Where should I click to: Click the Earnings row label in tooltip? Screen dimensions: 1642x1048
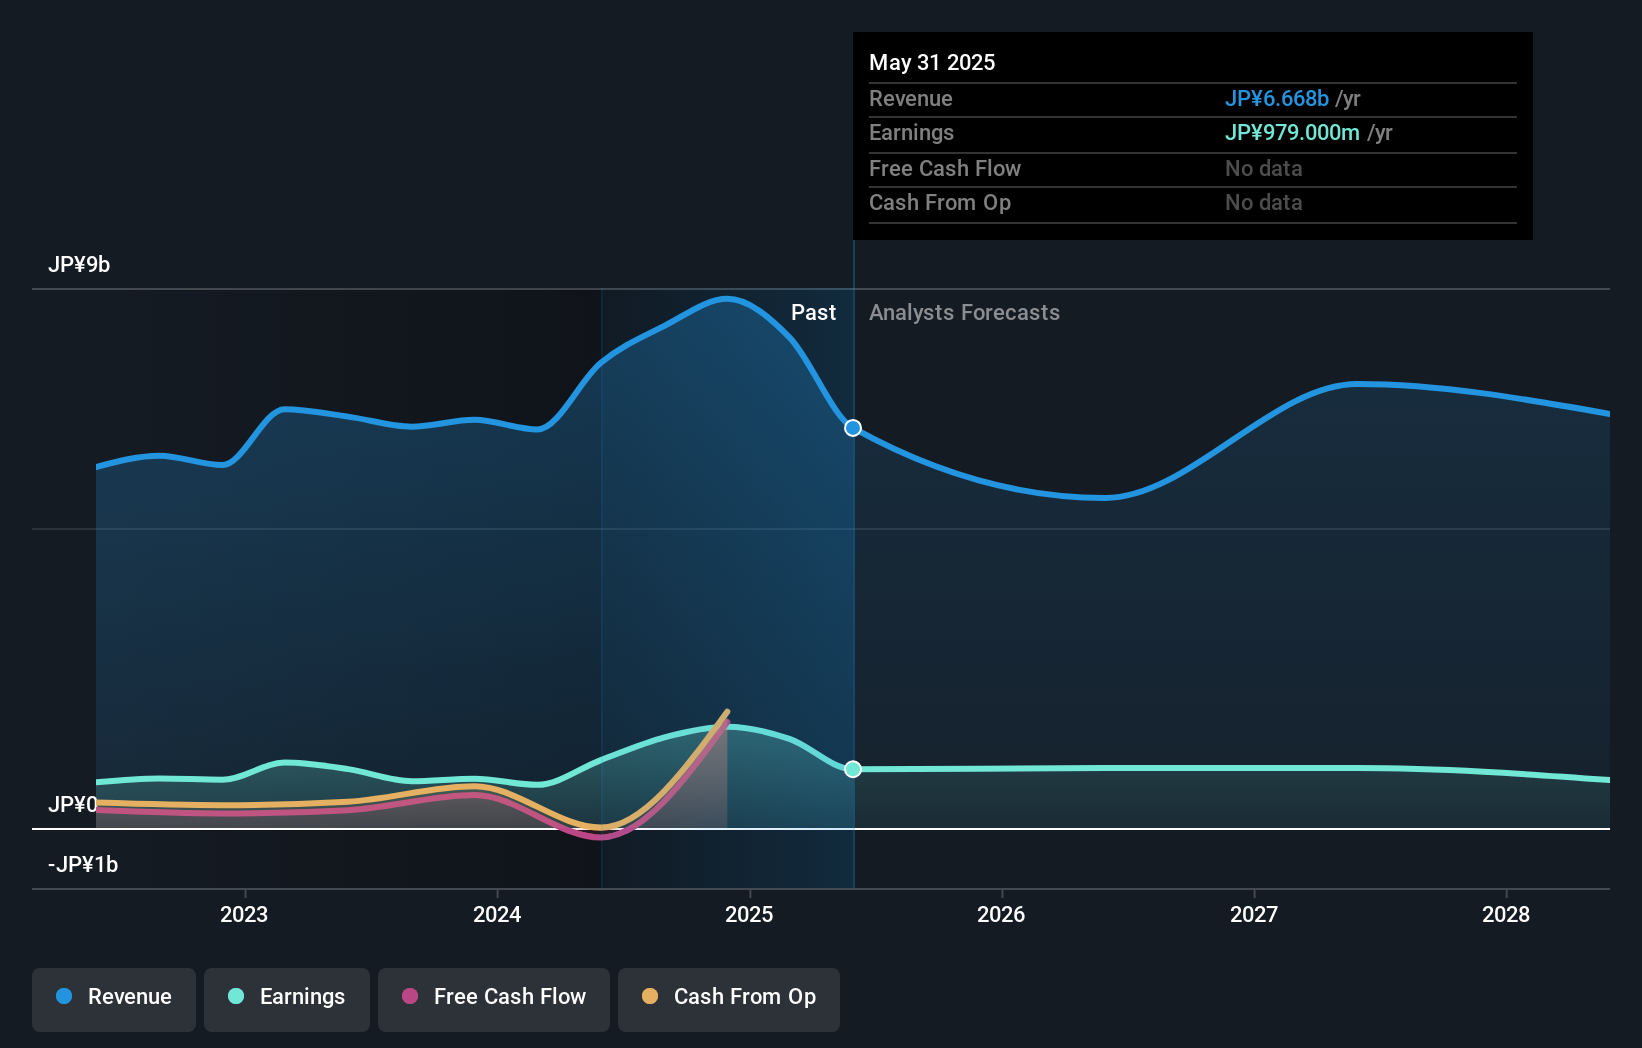pyautogui.click(x=911, y=132)
